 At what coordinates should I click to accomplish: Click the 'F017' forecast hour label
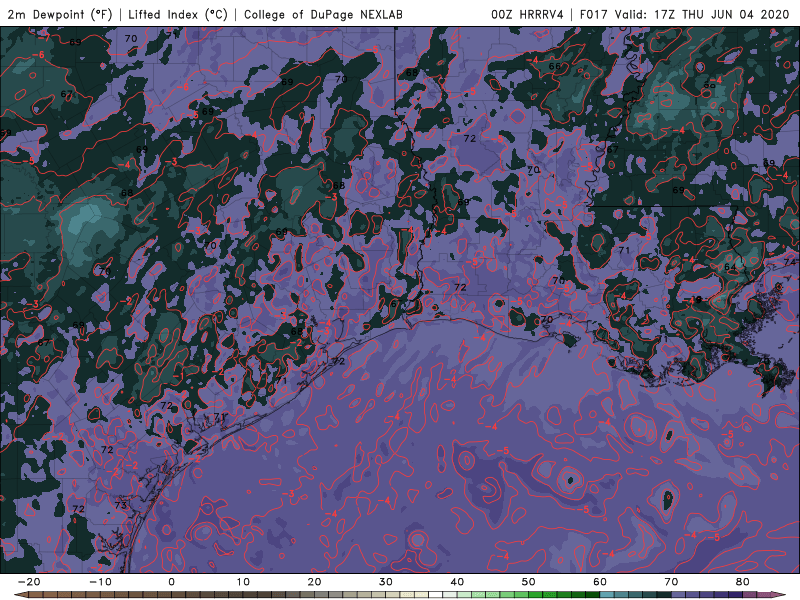point(593,14)
